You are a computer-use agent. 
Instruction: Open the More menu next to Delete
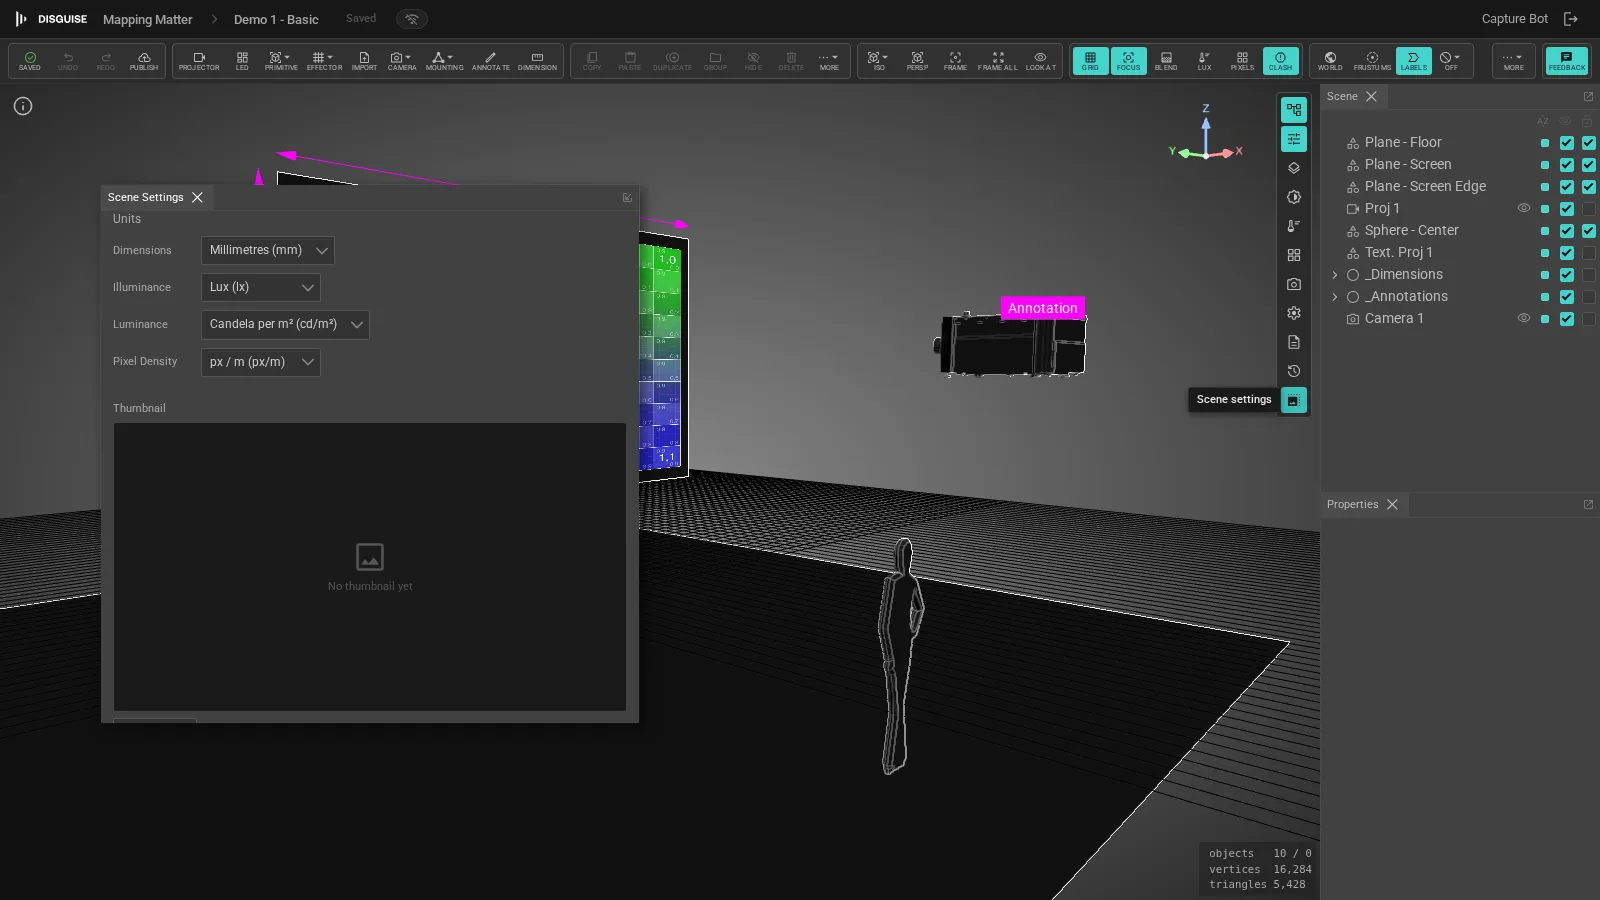click(829, 61)
